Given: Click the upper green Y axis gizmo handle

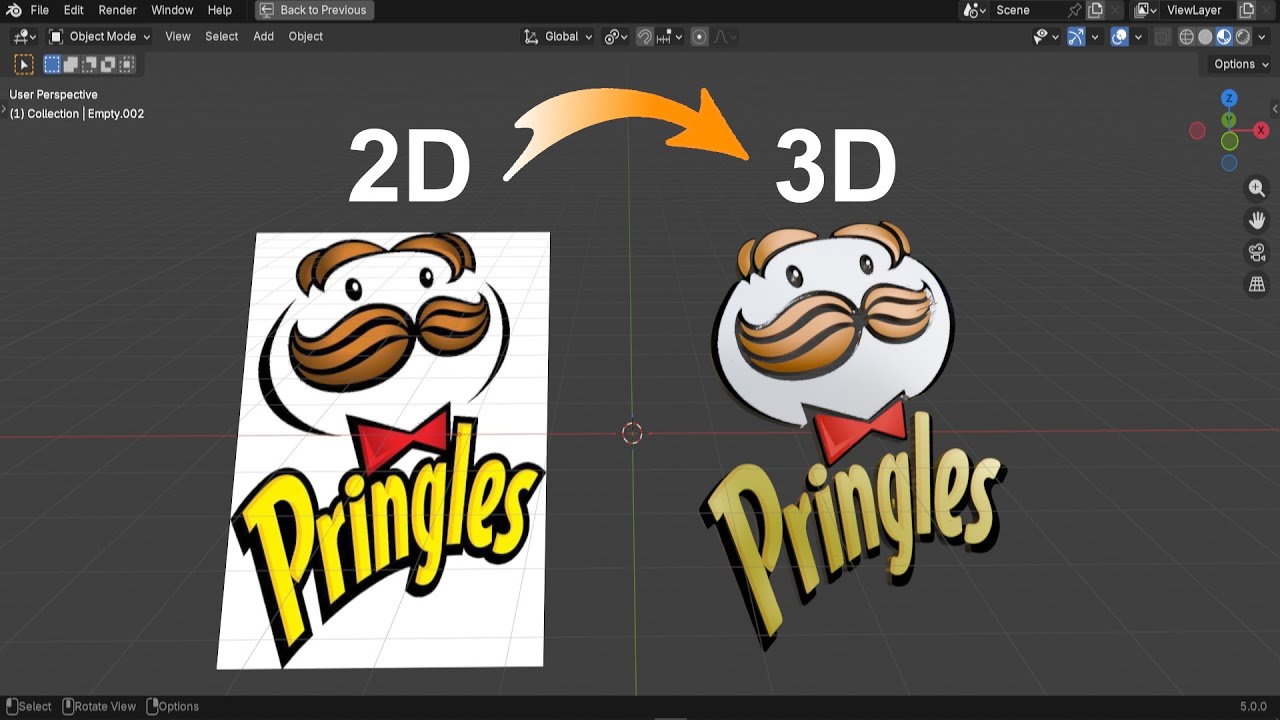Looking at the screenshot, I should pos(1229,120).
